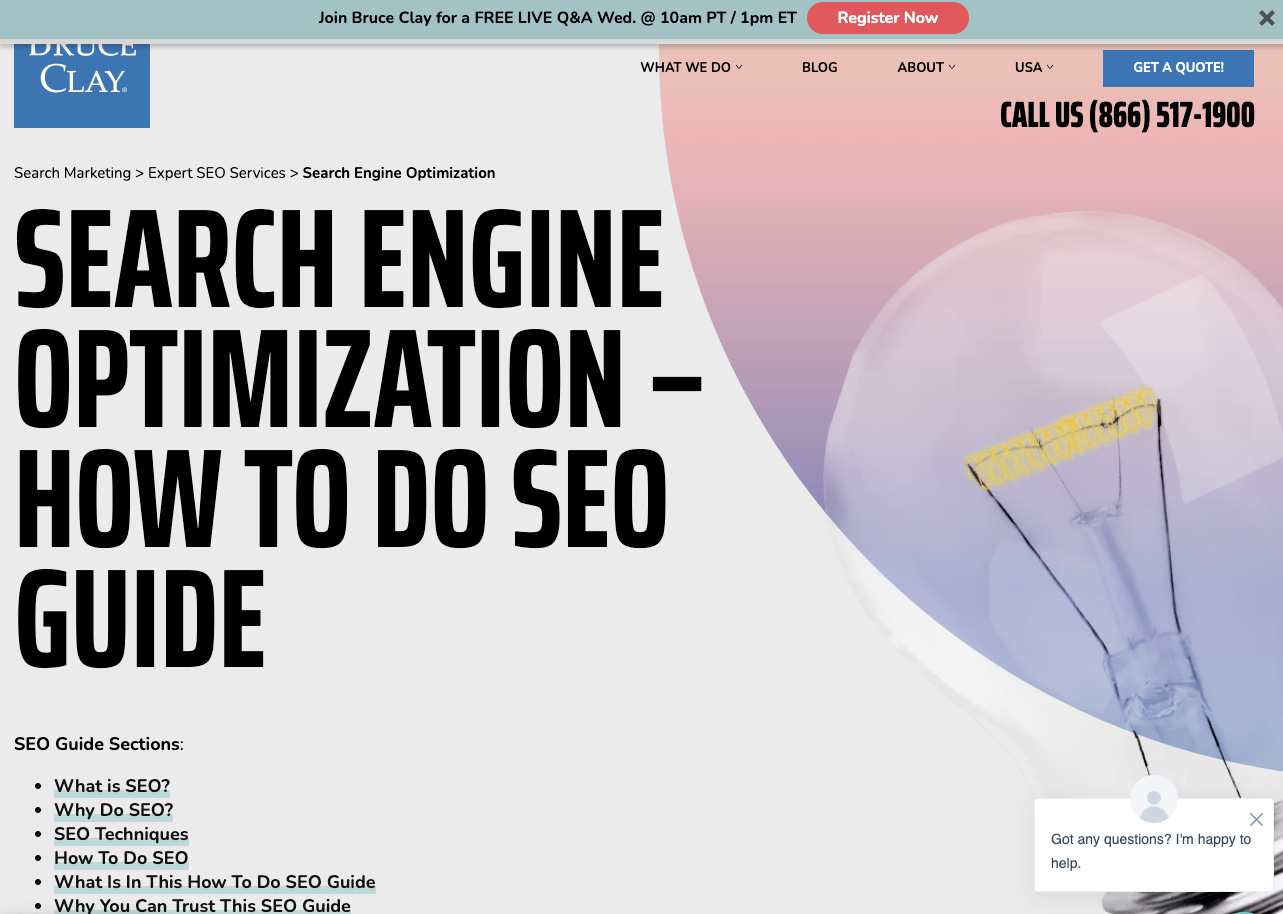Call the (866) 517-1900 phone number

click(x=1127, y=116)
